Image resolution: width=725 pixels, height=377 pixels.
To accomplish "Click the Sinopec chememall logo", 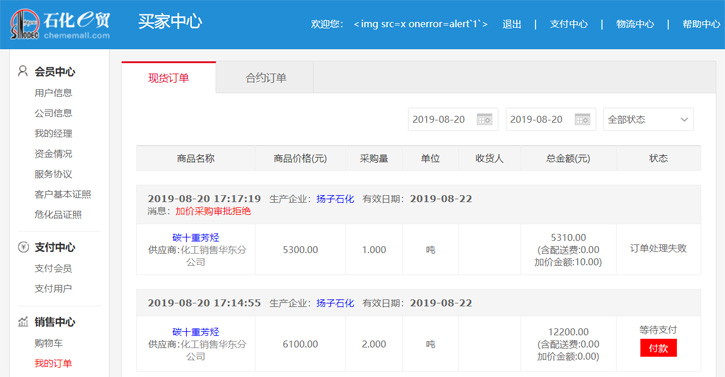I will click(x=60, y=25).
